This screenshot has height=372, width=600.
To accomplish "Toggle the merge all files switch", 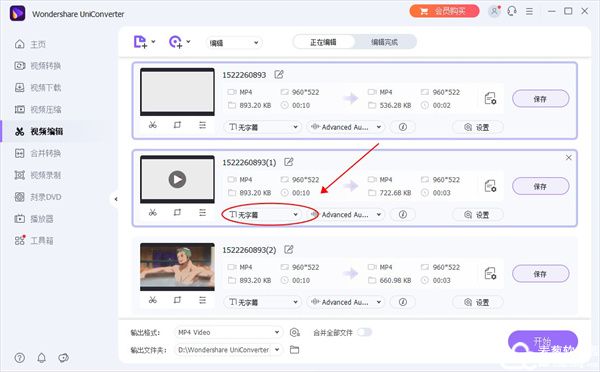I will pos(364,332).
